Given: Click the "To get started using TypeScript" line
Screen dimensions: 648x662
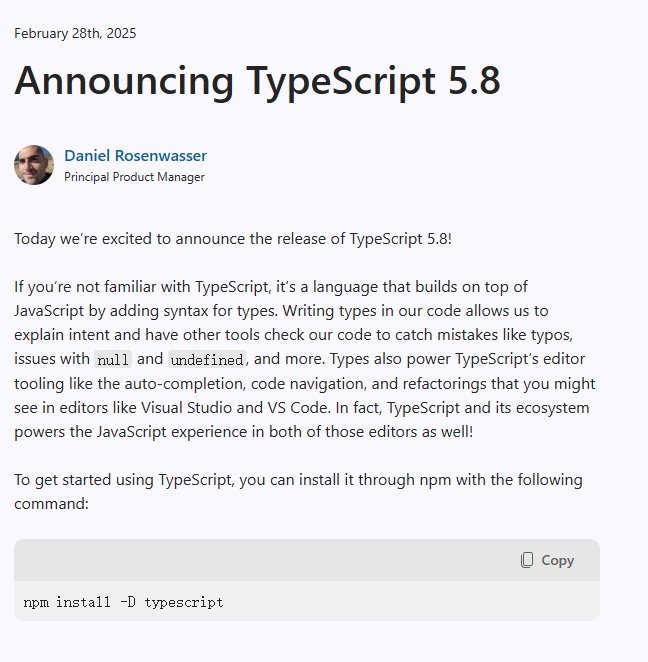Looking at the screenshot, I should [298, 480].
